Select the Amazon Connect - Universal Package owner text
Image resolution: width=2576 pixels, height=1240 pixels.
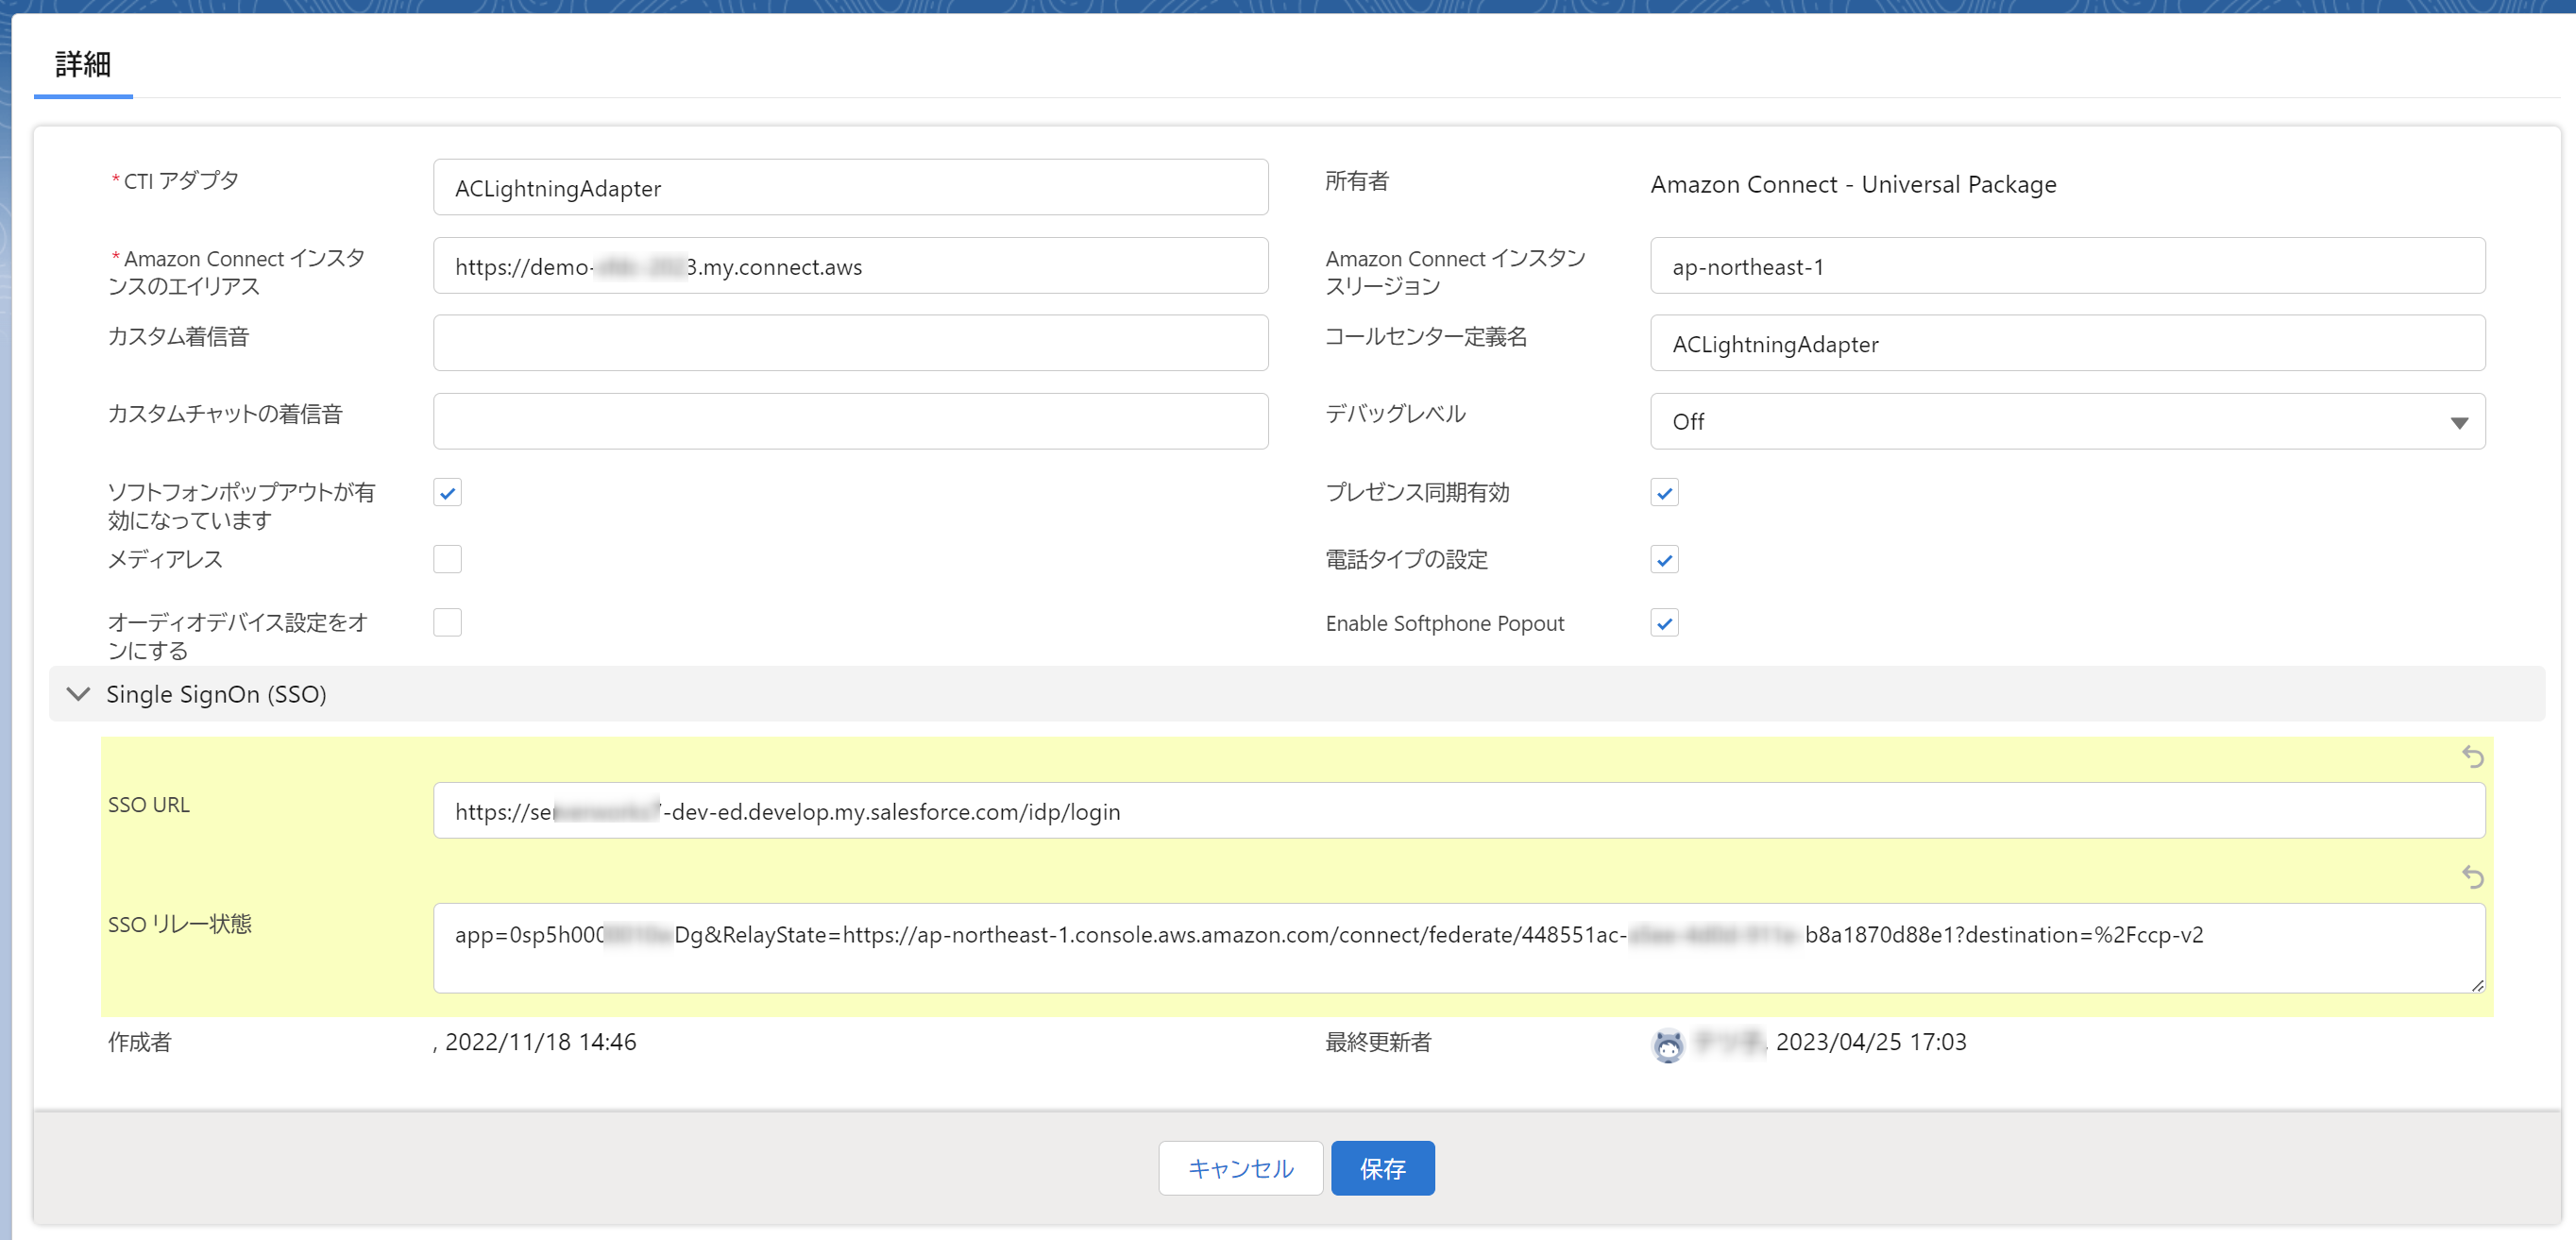(1853, 185)
